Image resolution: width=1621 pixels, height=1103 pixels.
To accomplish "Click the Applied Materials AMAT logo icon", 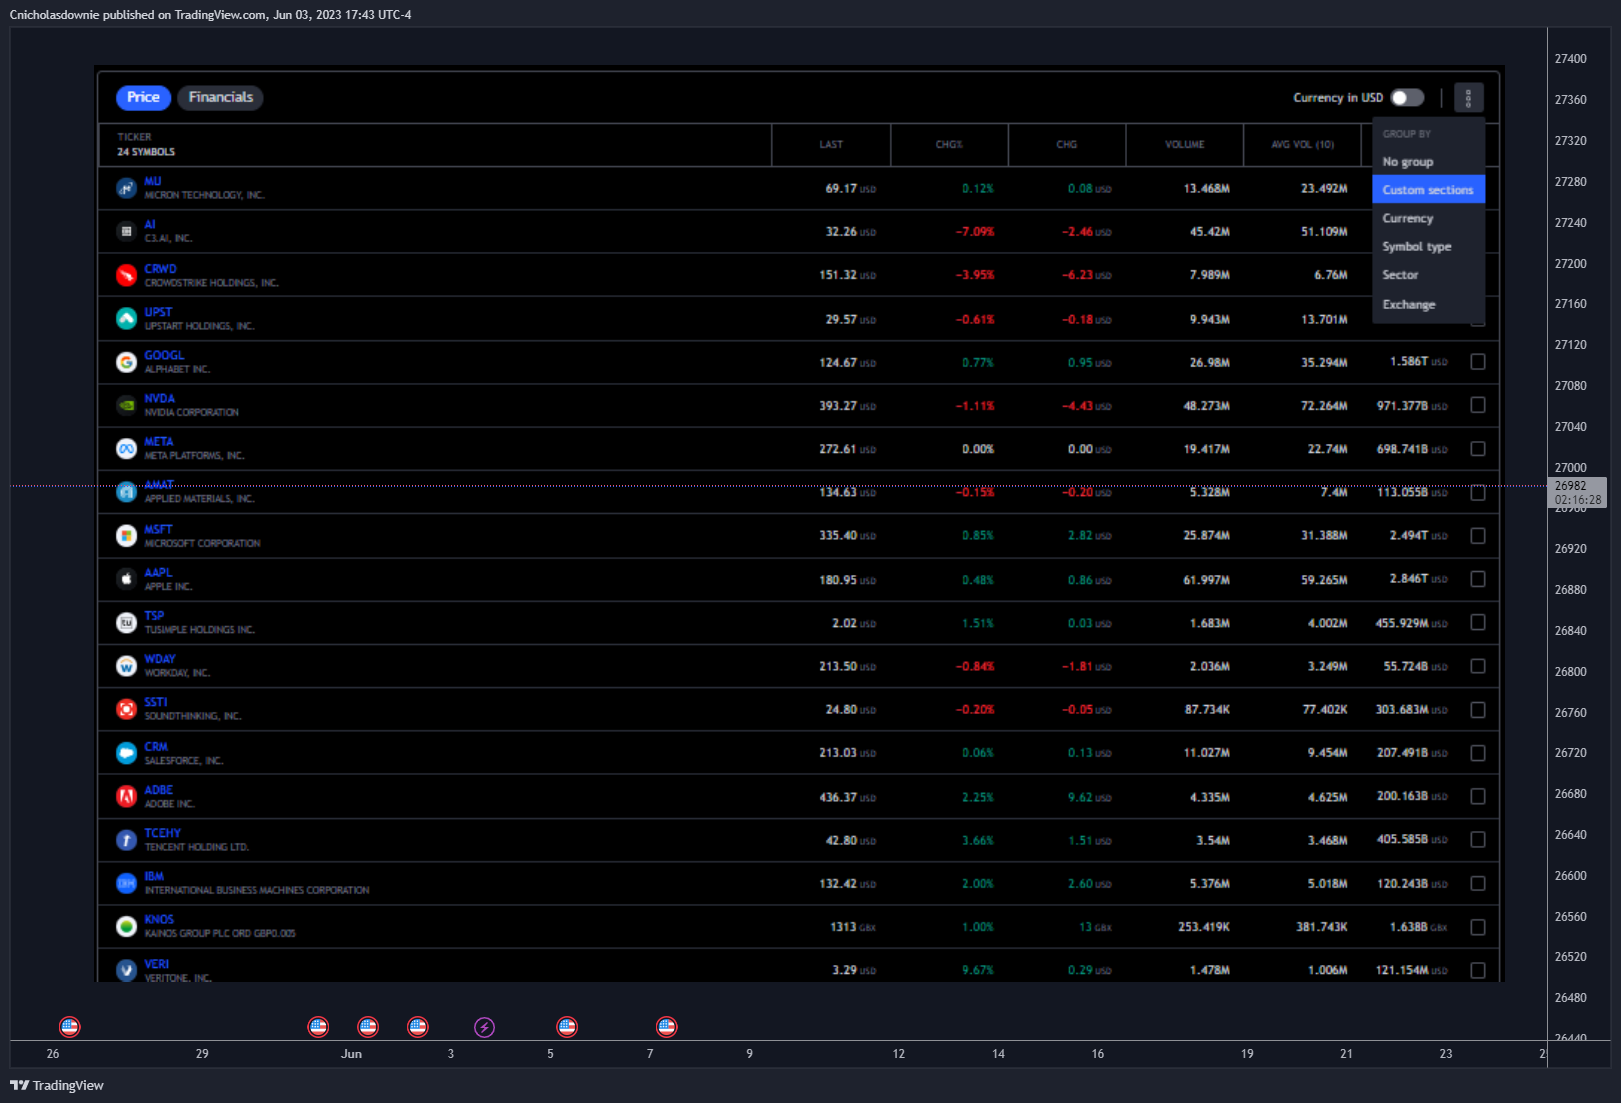I will 126,492.
